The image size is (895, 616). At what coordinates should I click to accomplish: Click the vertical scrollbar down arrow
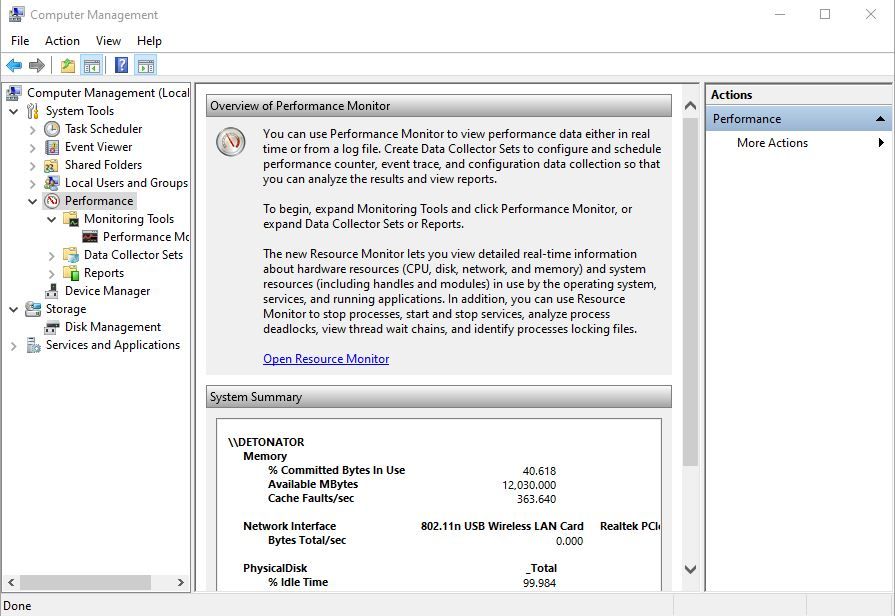pos(690,569)
